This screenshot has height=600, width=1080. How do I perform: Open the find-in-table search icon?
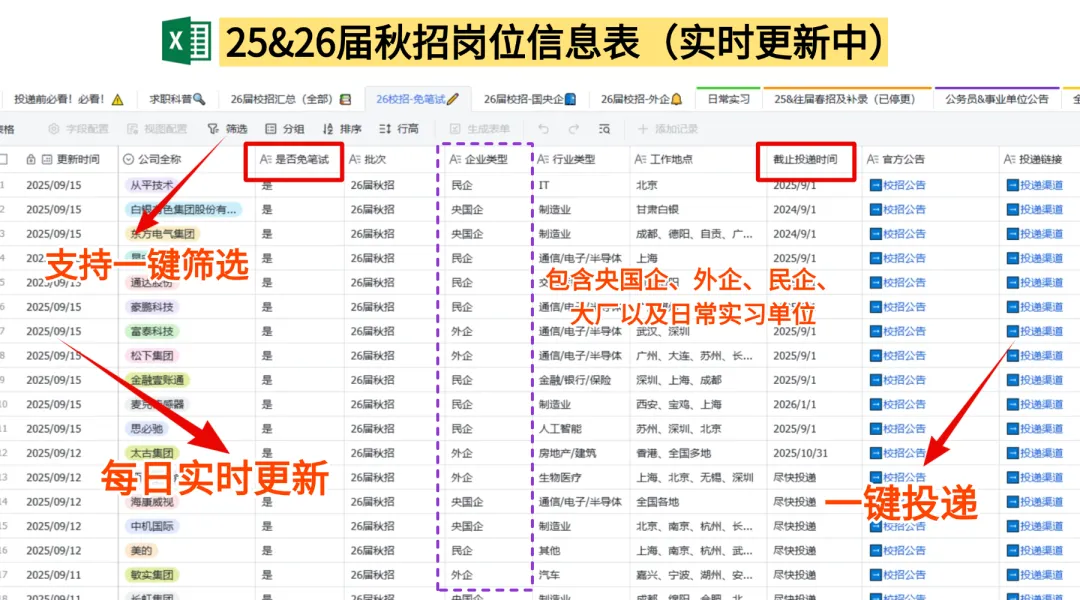[604, 129]
